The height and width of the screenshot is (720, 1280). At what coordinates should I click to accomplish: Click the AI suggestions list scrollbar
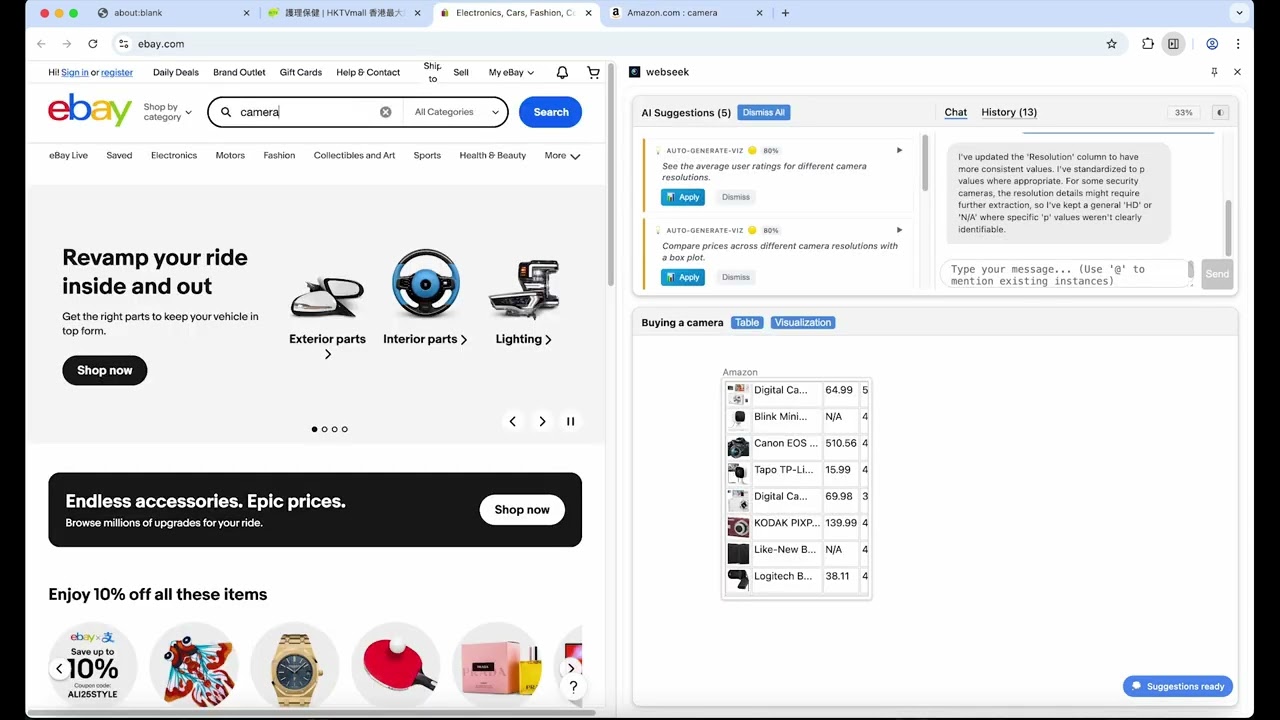coord(925,164)
